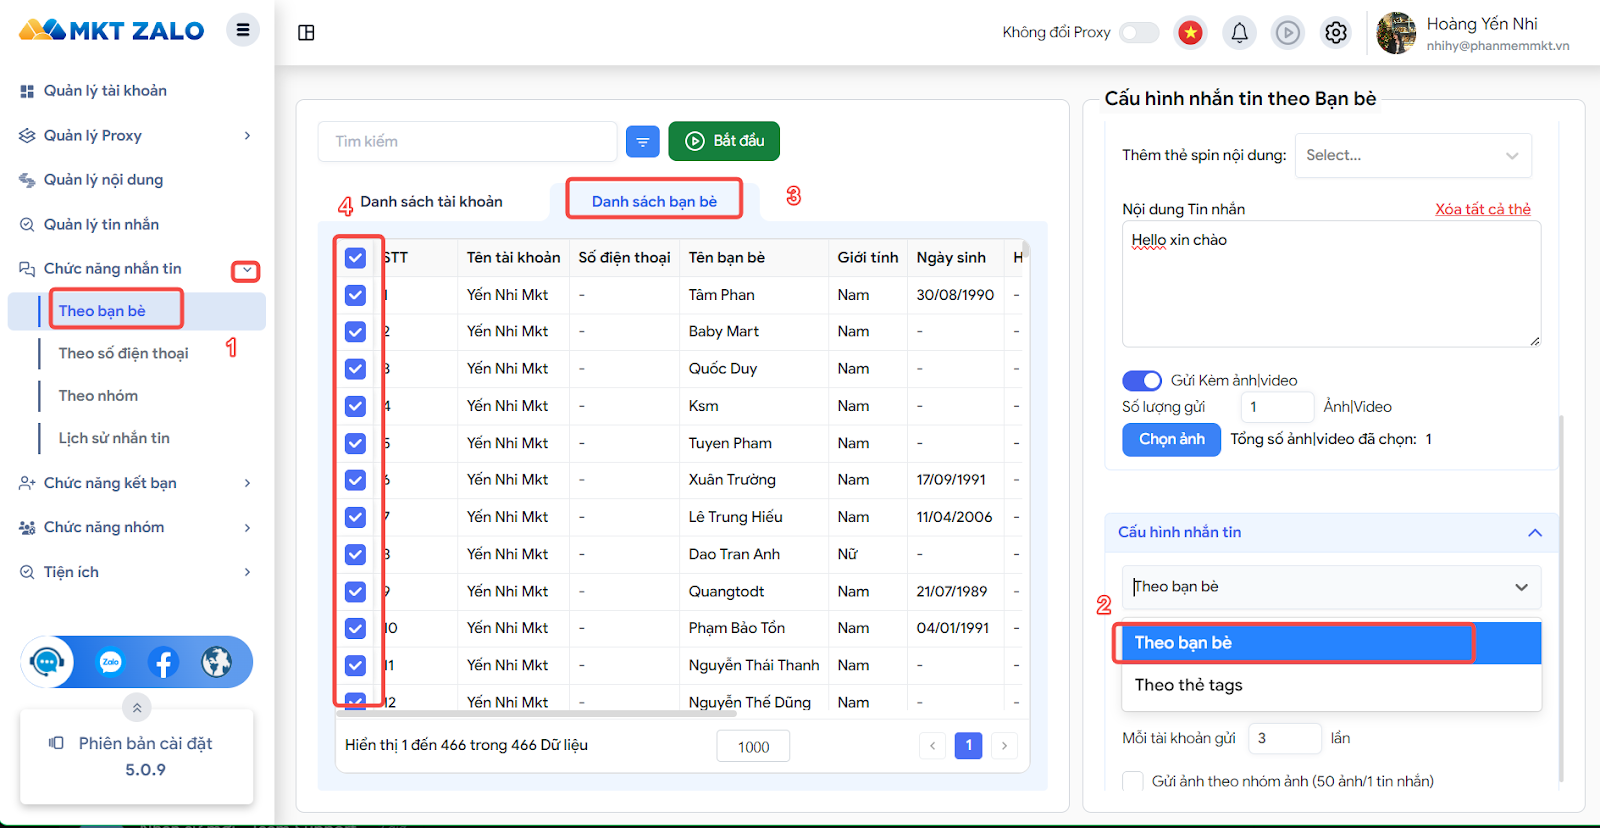Select highlighted Theo bạn bè dropdown option
1600x828 pixels.
(x=1331, y=643)
